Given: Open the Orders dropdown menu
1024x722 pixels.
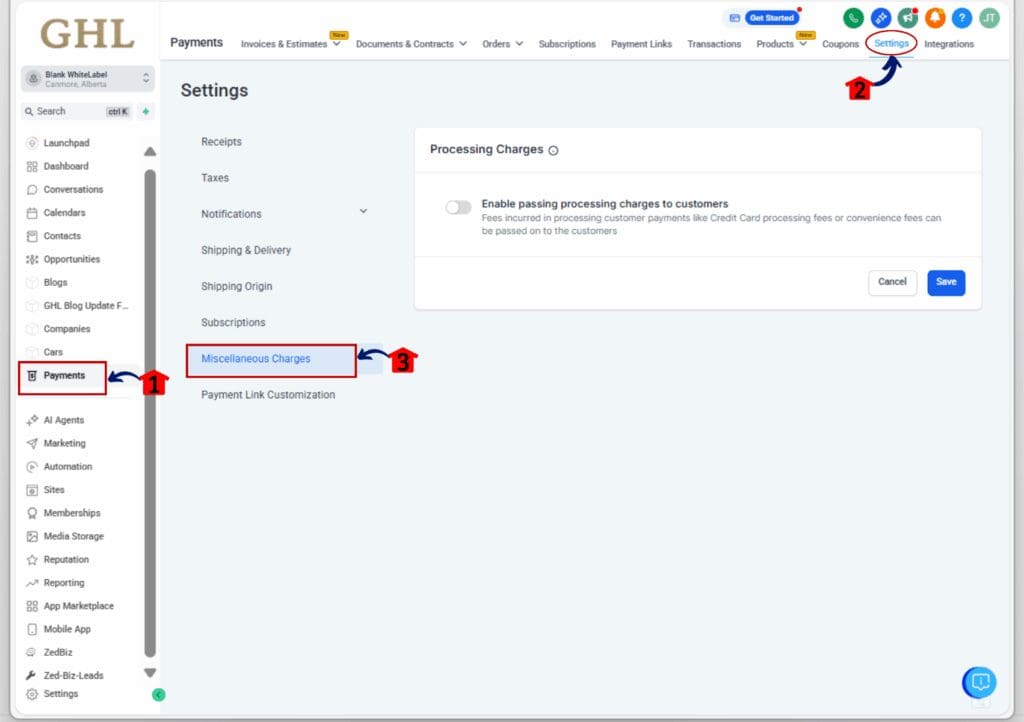Looking at the screenshot, I should pyautogui.click(x=502, y=44).
